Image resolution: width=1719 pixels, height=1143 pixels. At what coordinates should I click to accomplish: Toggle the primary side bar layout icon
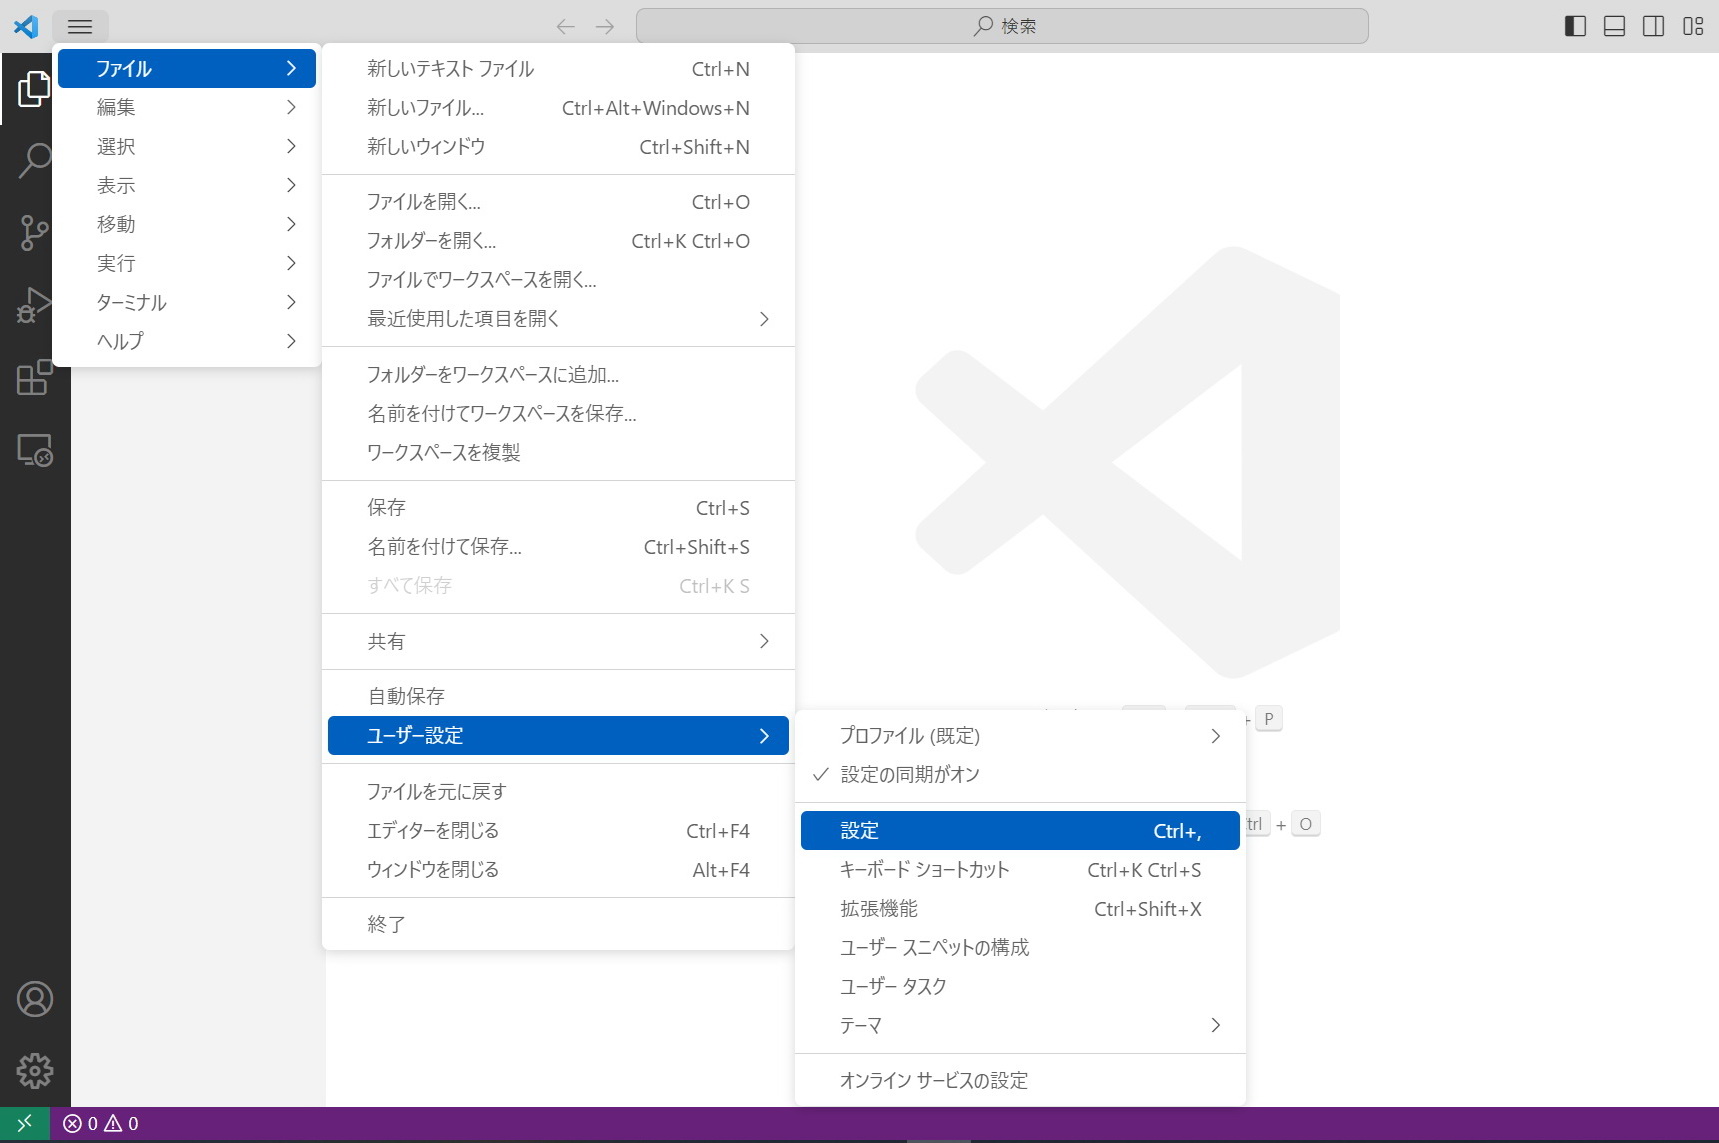coord(1575,26)
